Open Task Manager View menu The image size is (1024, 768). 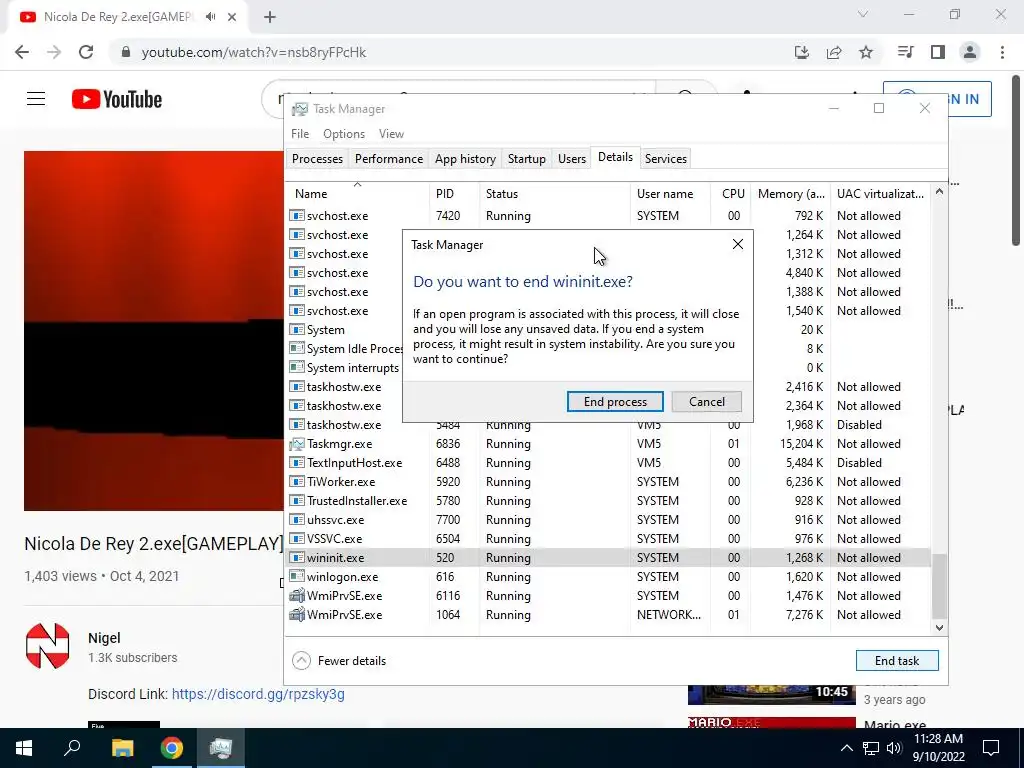point(391,133)
